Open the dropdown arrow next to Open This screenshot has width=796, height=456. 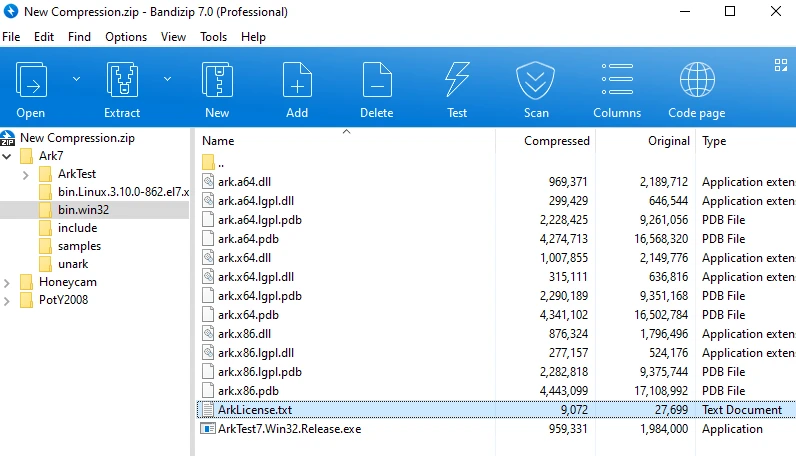coord(76,79)
